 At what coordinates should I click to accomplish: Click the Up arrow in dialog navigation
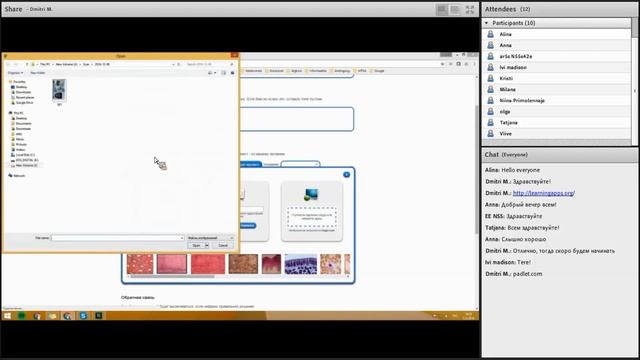pyautogui.click(x=27, y=64)
